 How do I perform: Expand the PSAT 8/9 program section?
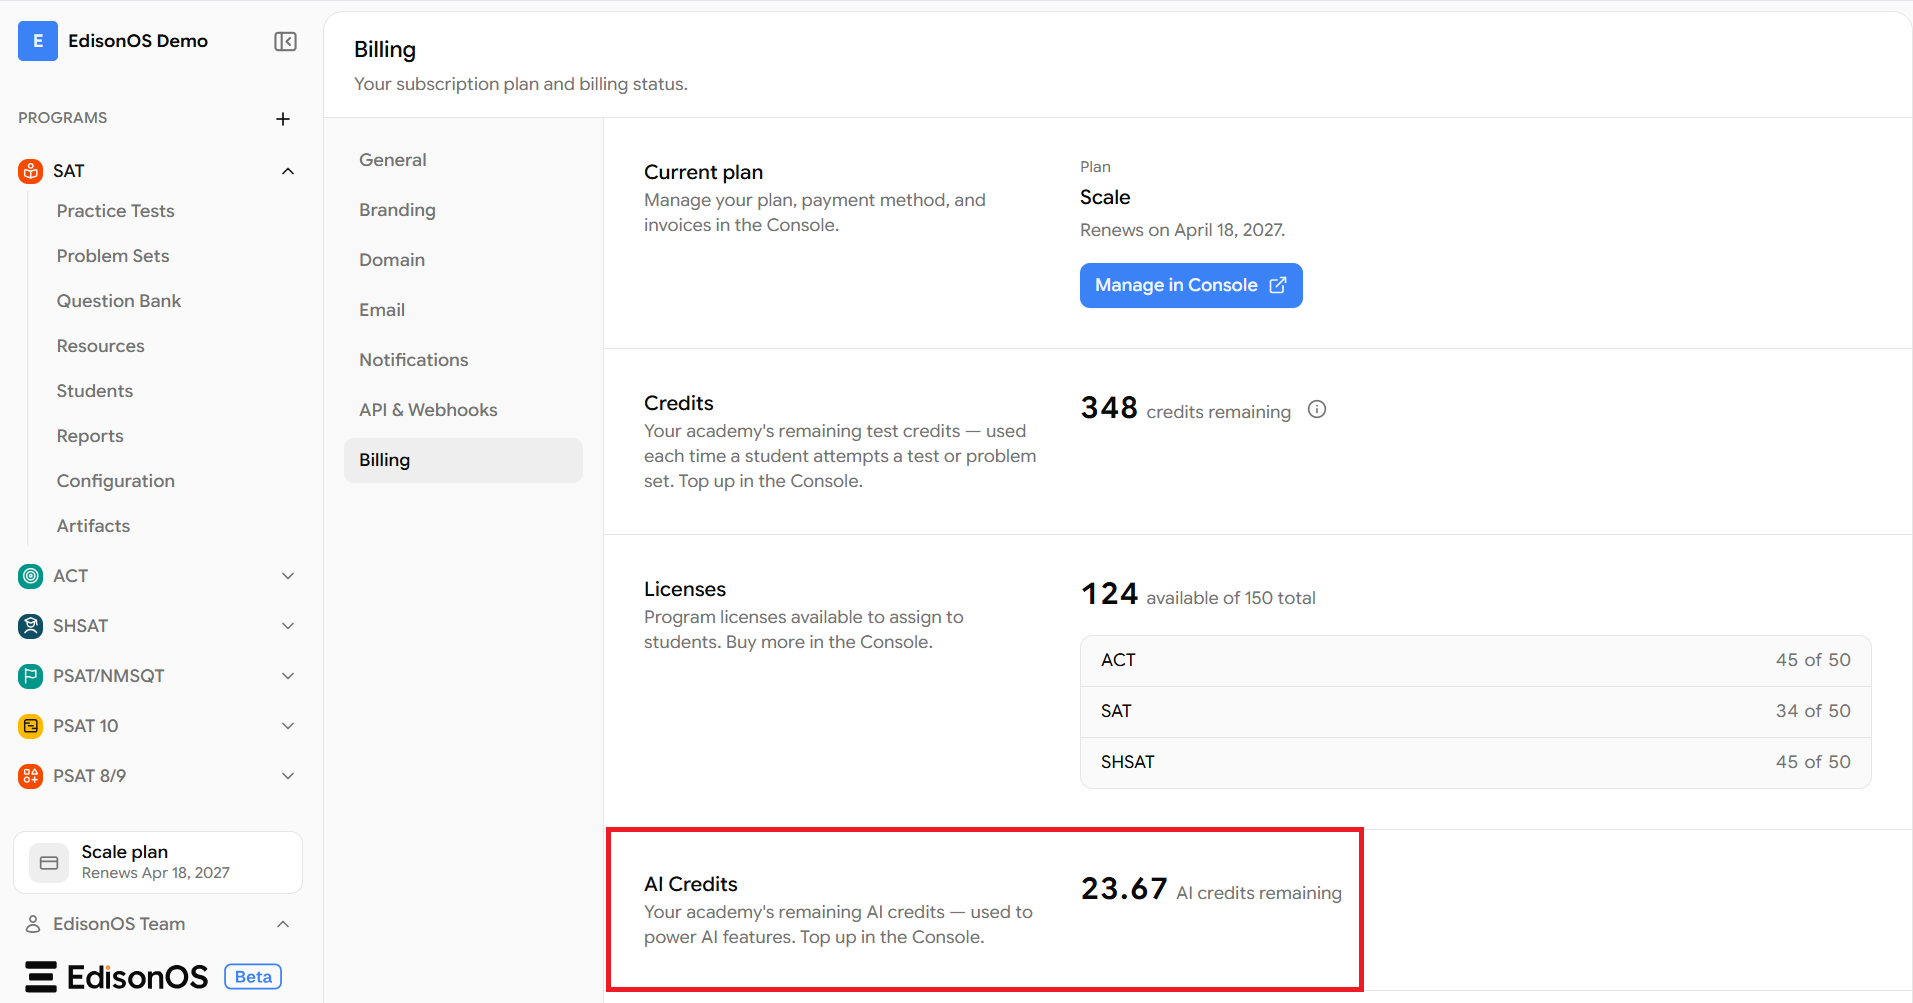(288, 776)
